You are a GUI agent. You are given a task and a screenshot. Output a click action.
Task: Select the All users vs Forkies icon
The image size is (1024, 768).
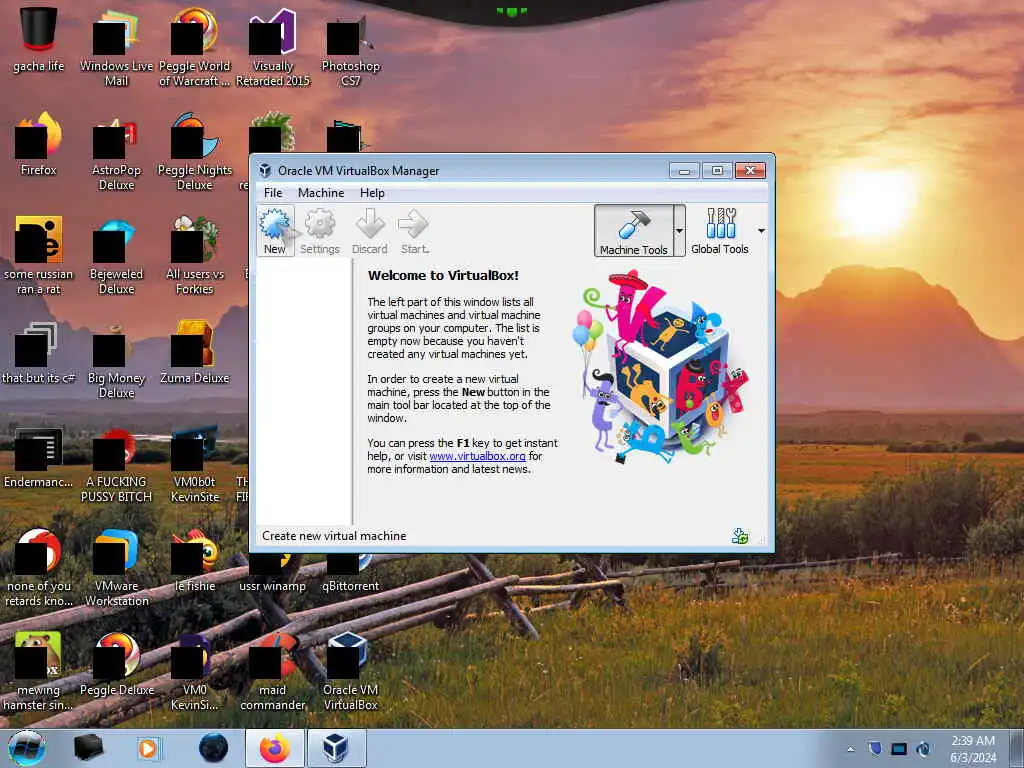(x=195, y=255)
